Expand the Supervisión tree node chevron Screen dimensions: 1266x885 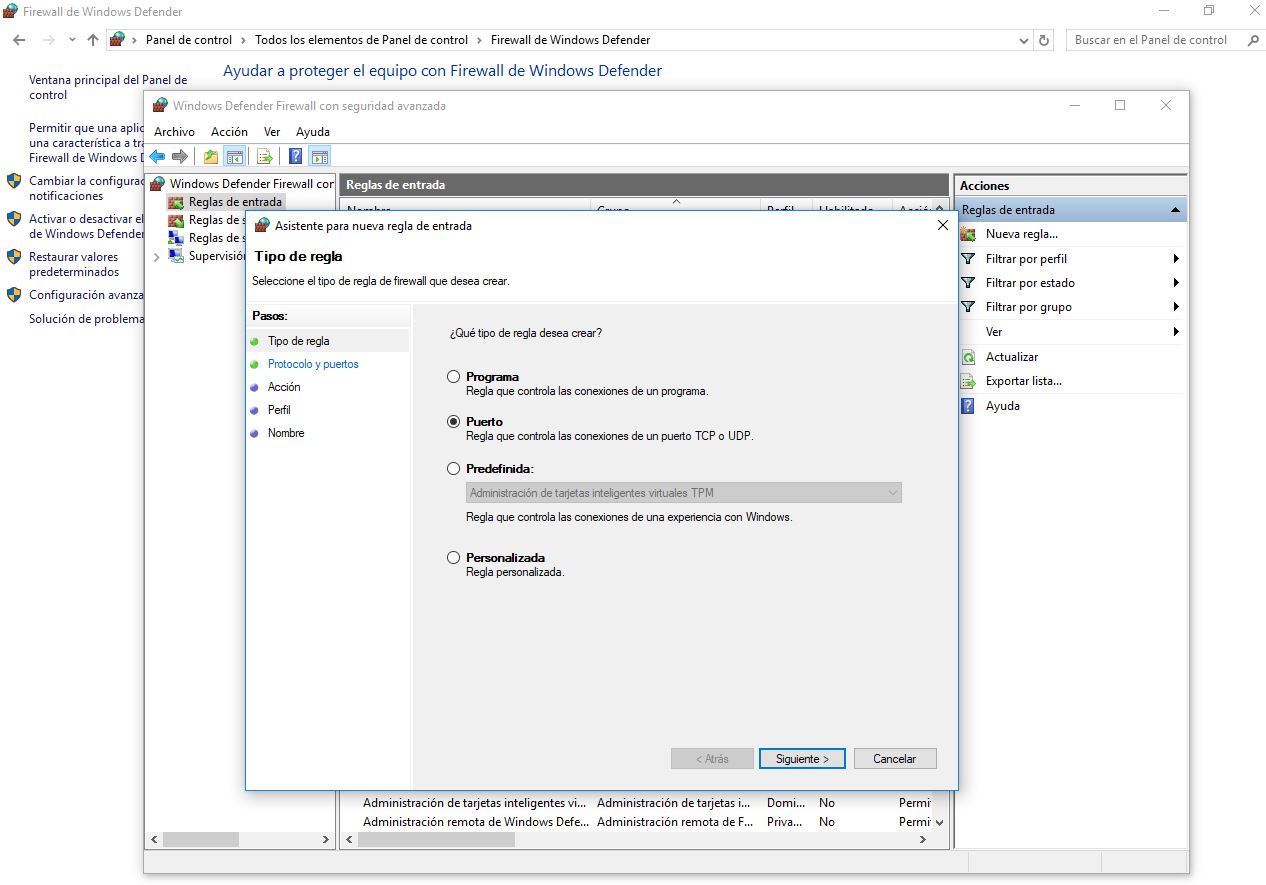click(x=156, y=257)
